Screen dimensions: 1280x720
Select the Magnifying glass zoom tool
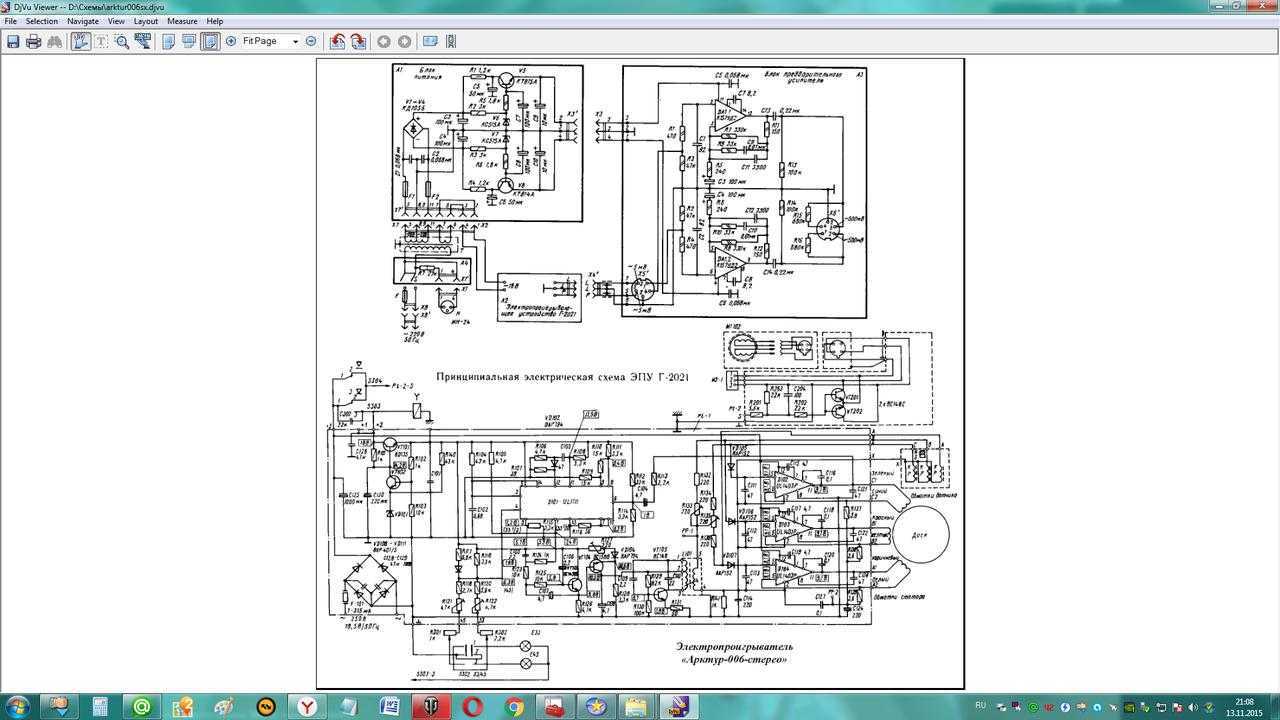tap(122, 41)
